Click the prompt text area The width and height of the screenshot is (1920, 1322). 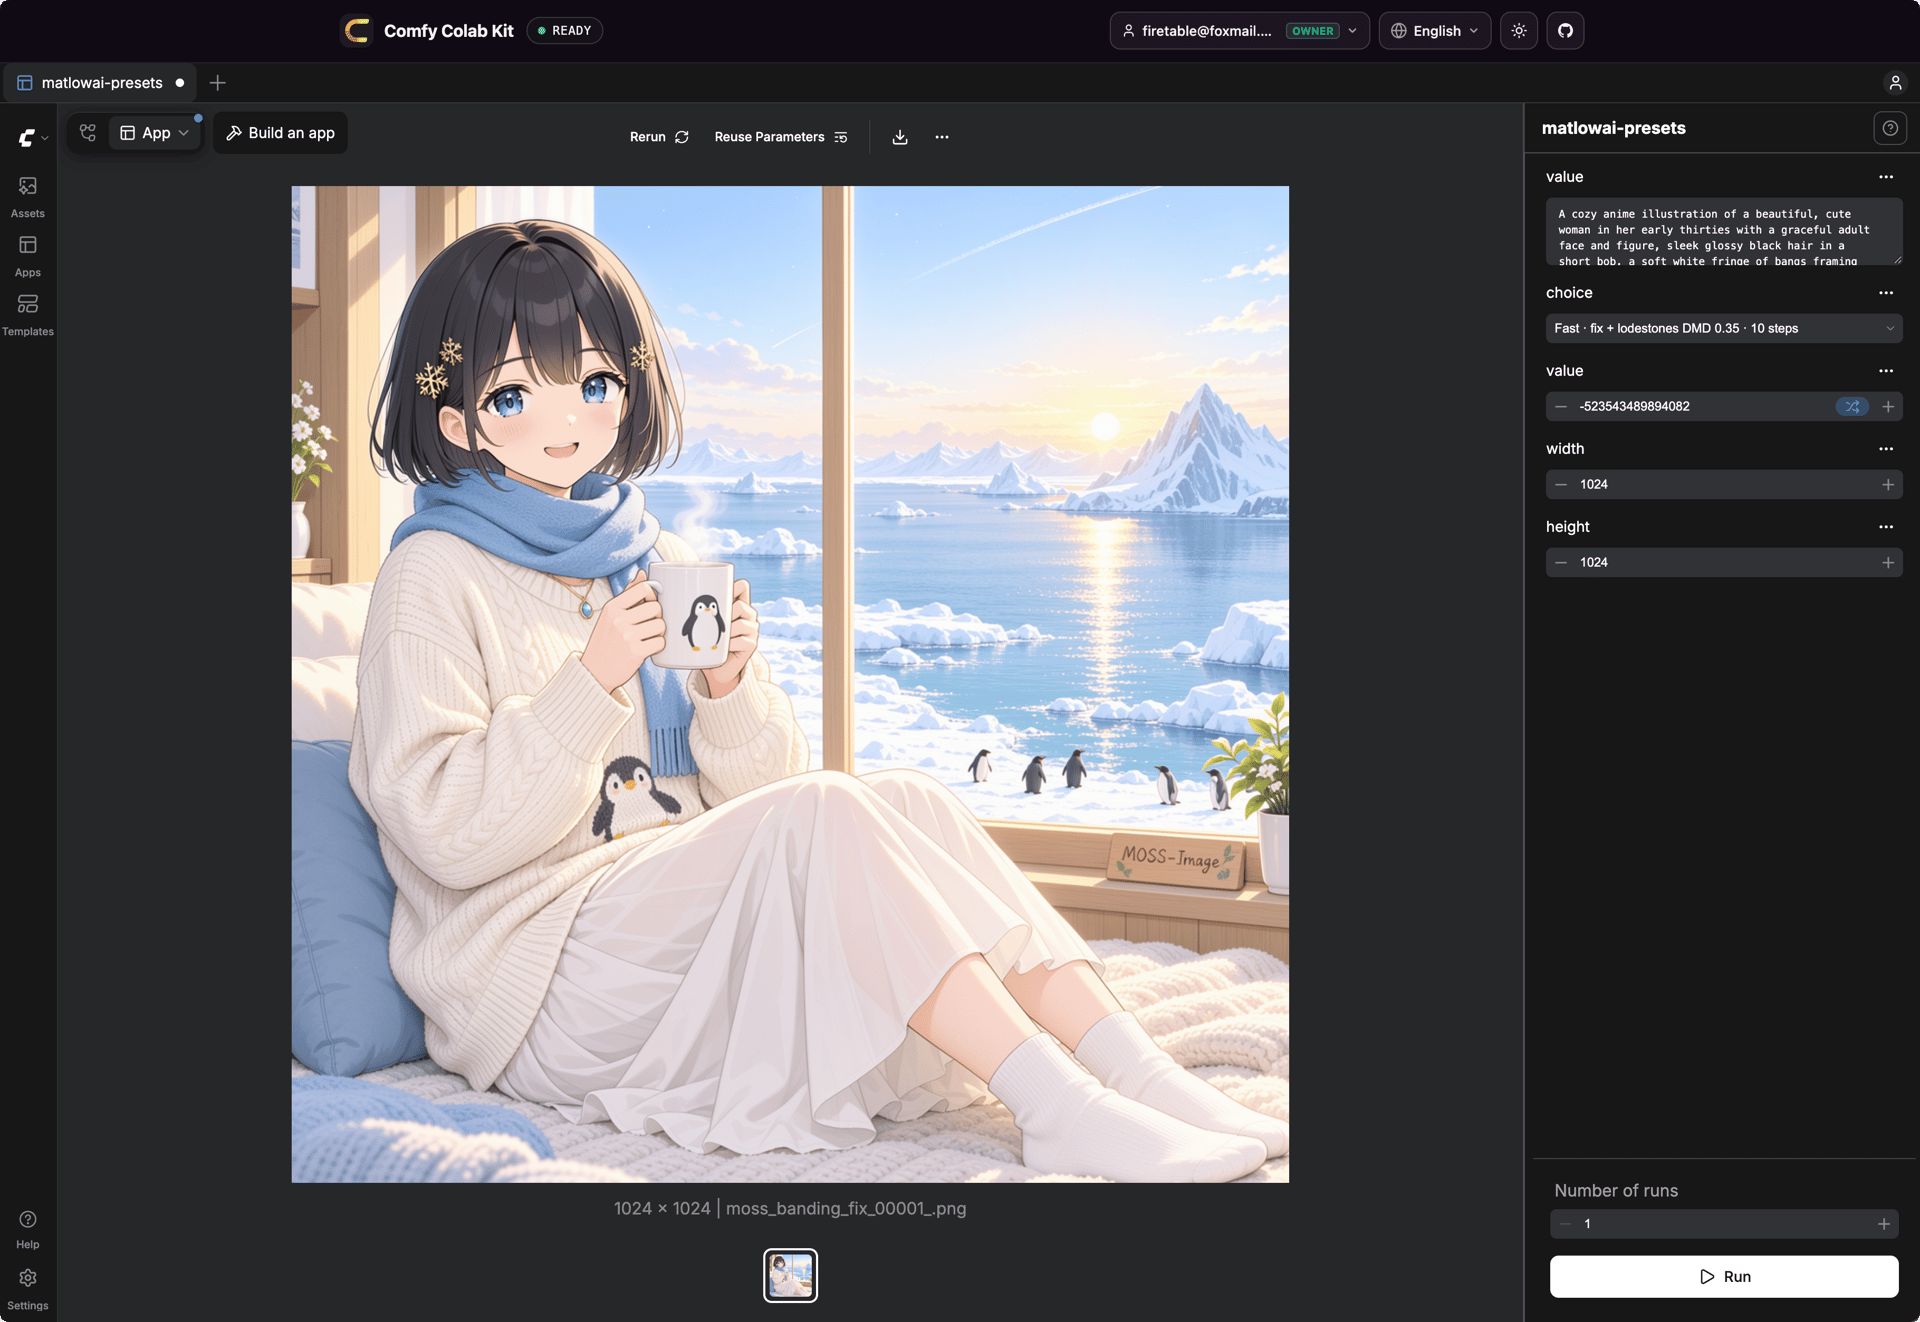tap(1724, 231)
